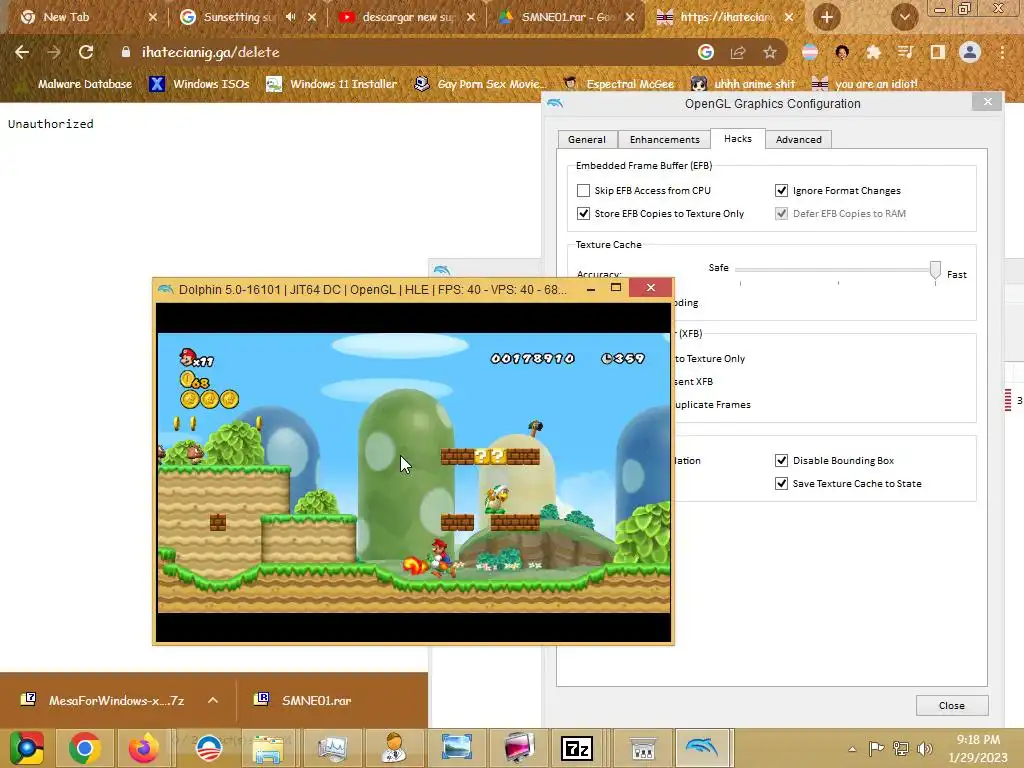Click the Action Center flag tray icon
This screenshot has height=768, width=1024.
(x=876, y=748)
